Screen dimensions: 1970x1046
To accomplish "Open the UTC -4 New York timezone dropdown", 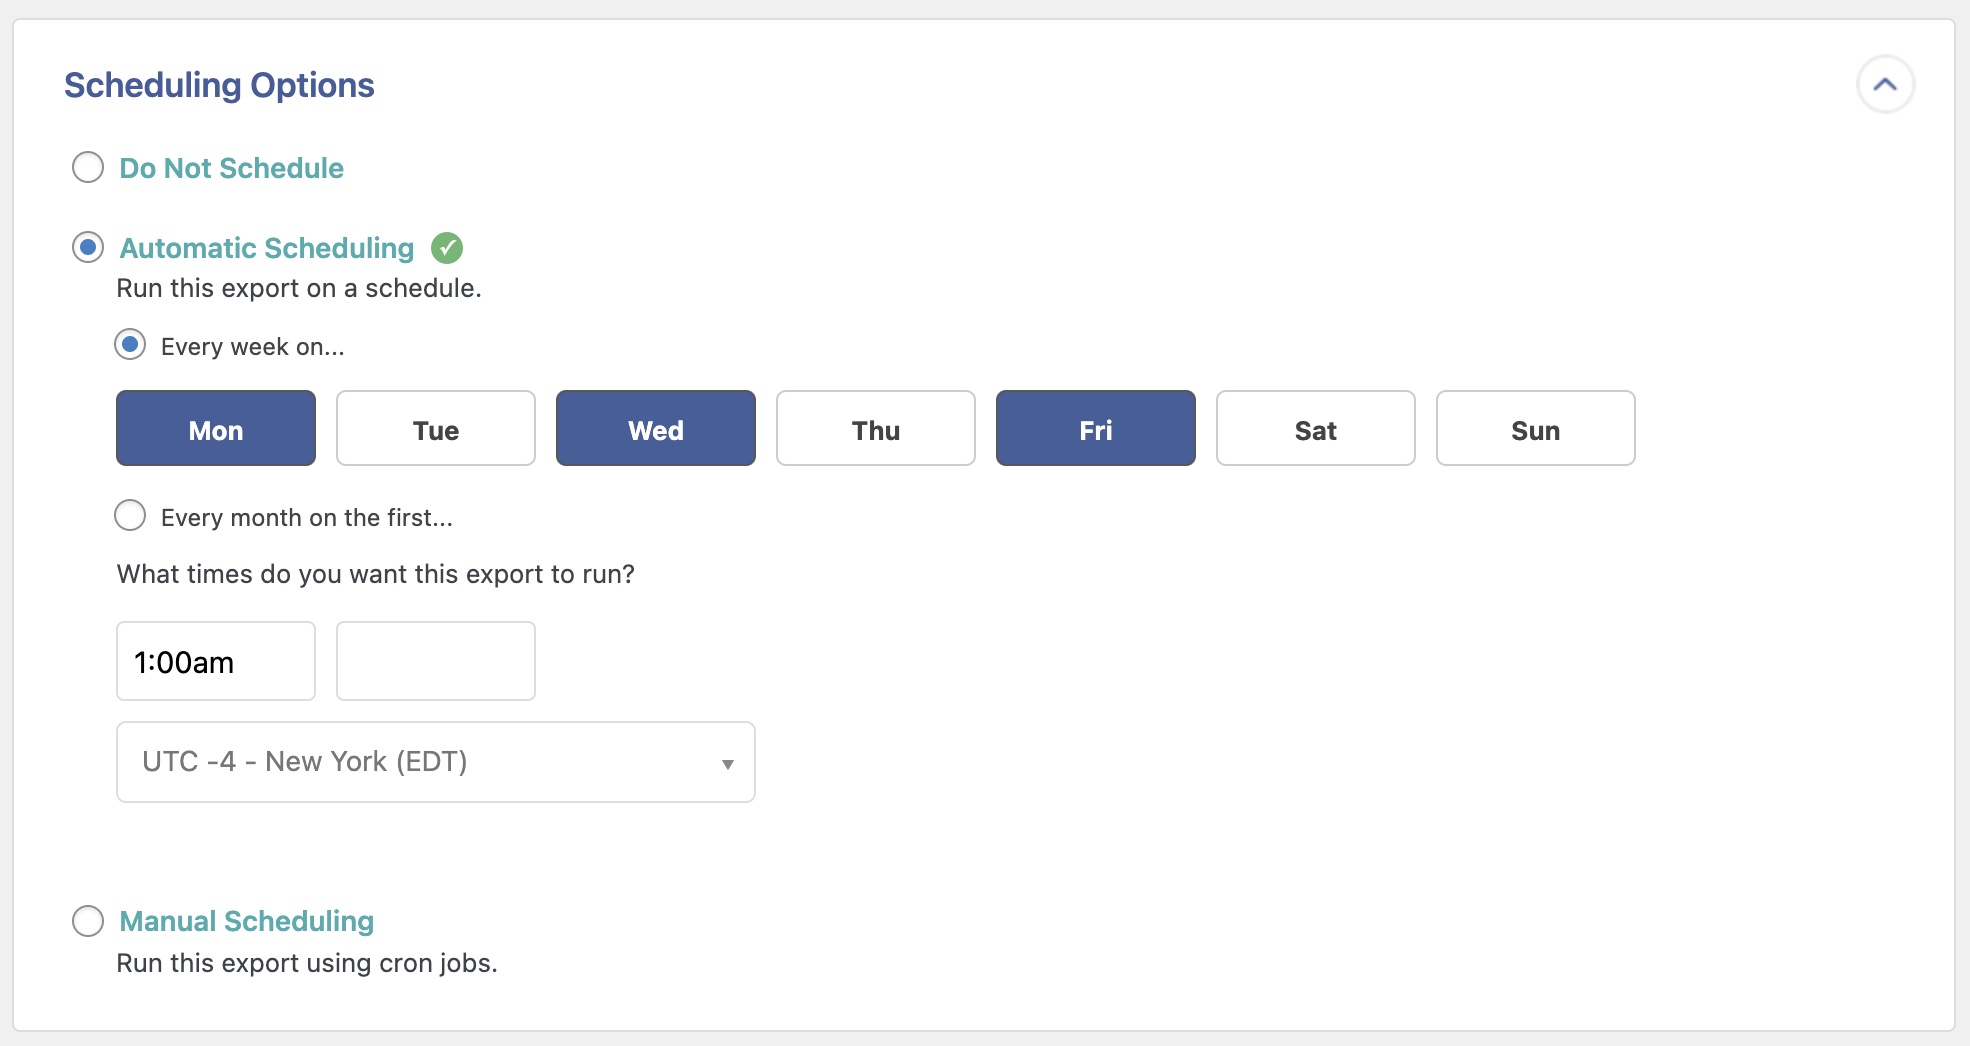I will click(x=420, y=762).
